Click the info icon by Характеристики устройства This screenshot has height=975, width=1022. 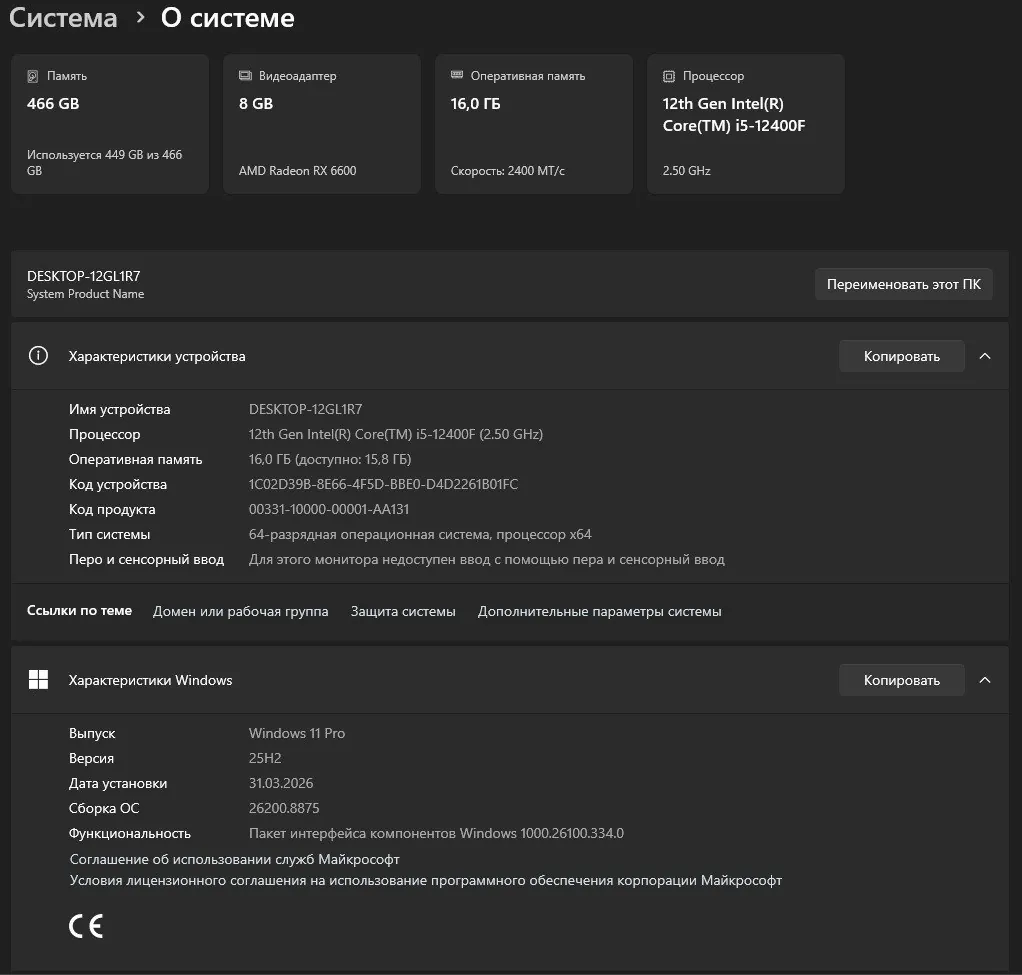point(38,356)
